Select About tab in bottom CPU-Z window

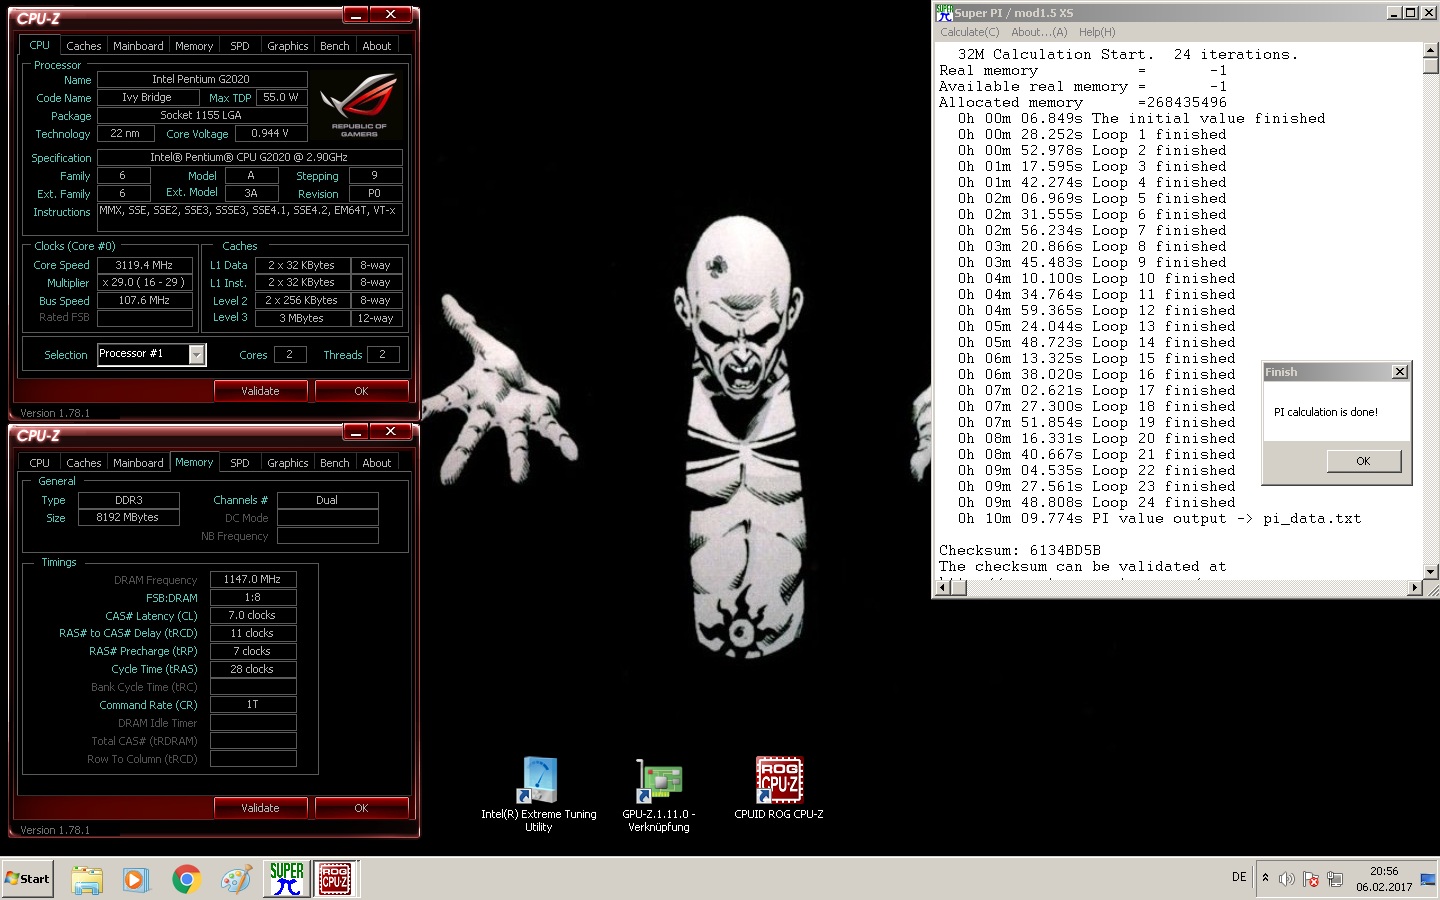pyautogui.click(x=377, y=463)
